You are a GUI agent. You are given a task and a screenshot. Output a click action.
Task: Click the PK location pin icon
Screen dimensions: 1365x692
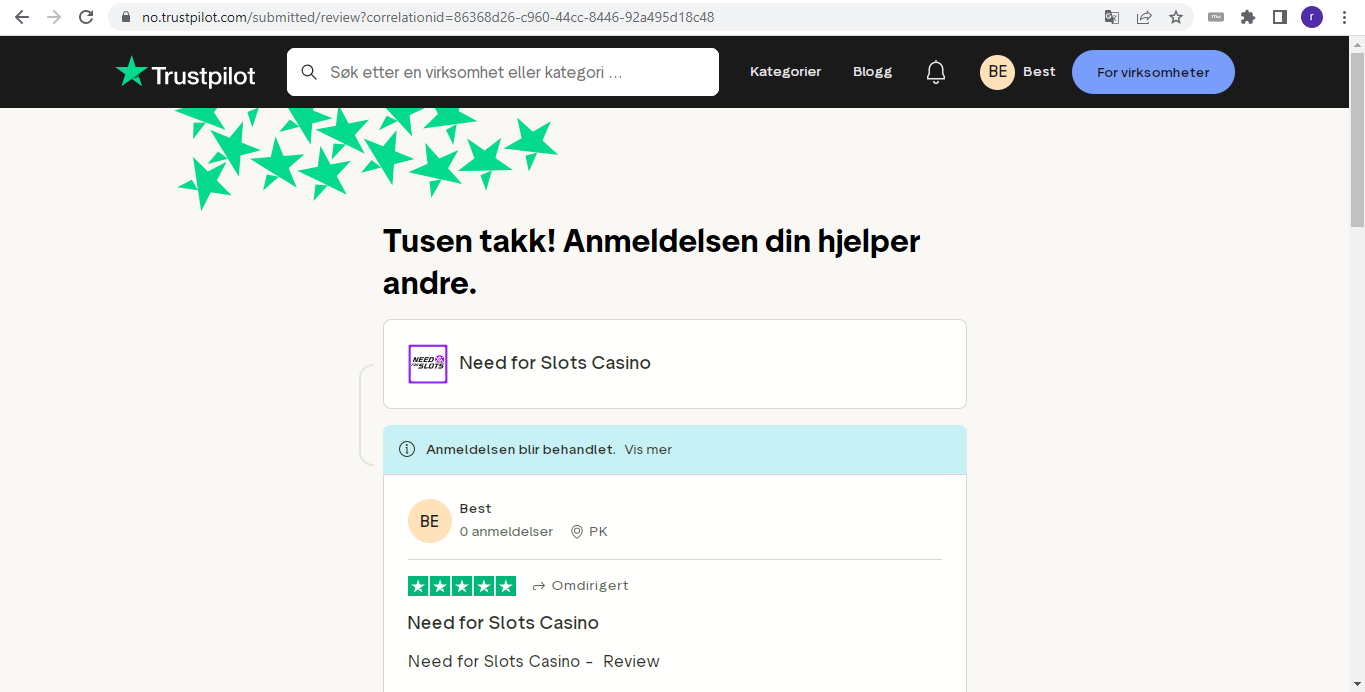[x=577, y=532]
